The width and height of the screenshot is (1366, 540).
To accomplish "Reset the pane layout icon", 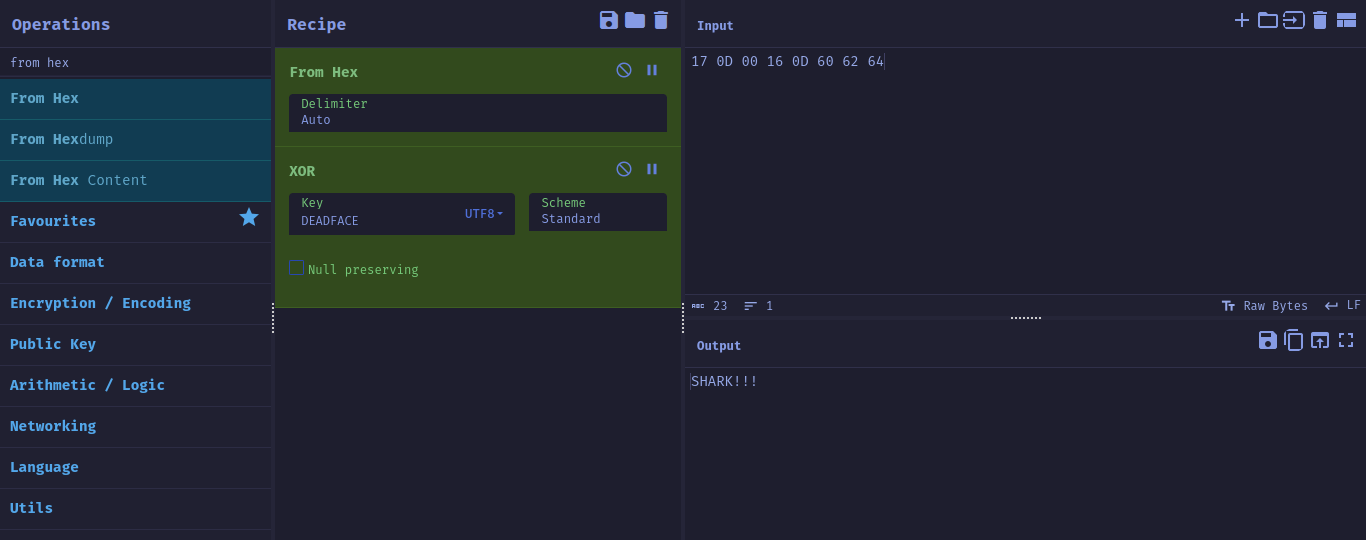I will (1346, 20).
